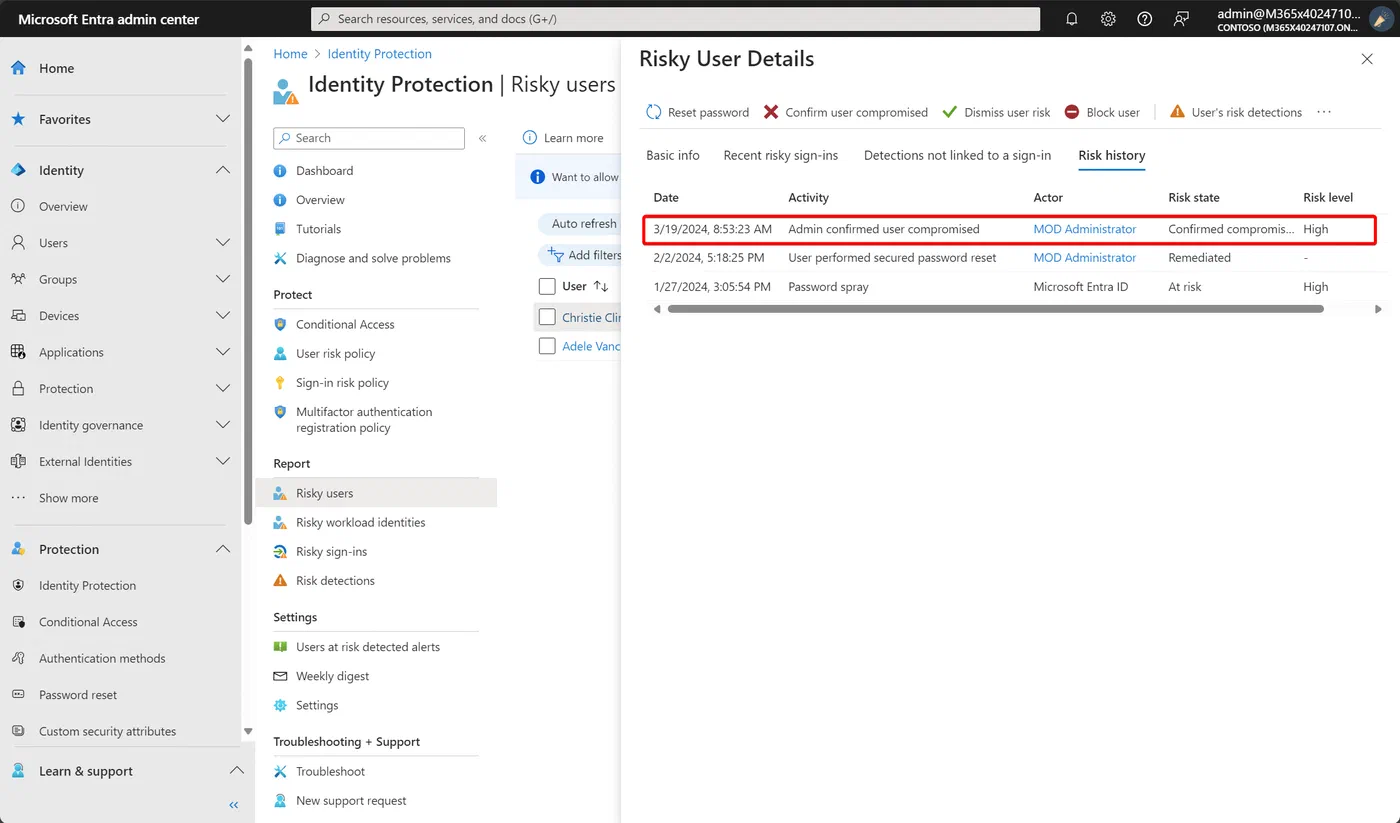Click MOD Administrator link in 2/2/2024 row
The width and height of the screenshot is (1400, 823).
[x=1085, y=257]
